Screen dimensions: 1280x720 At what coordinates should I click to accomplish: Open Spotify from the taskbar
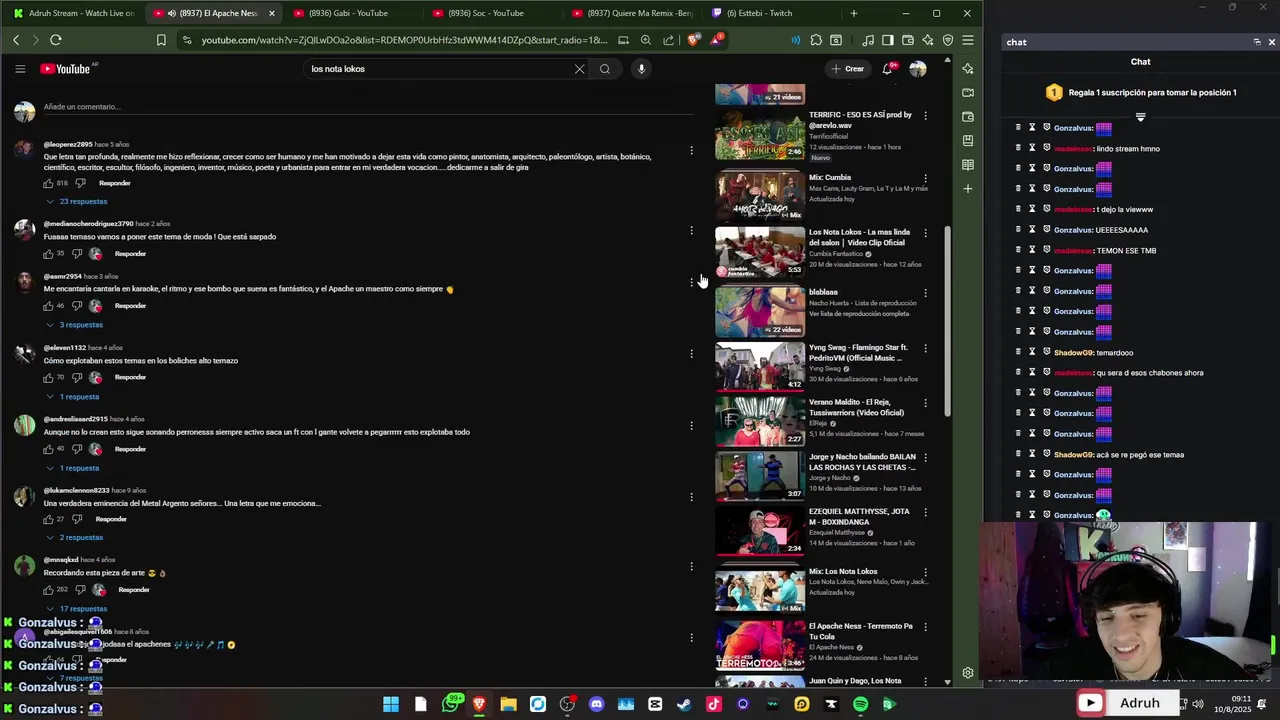click(860, 704)
